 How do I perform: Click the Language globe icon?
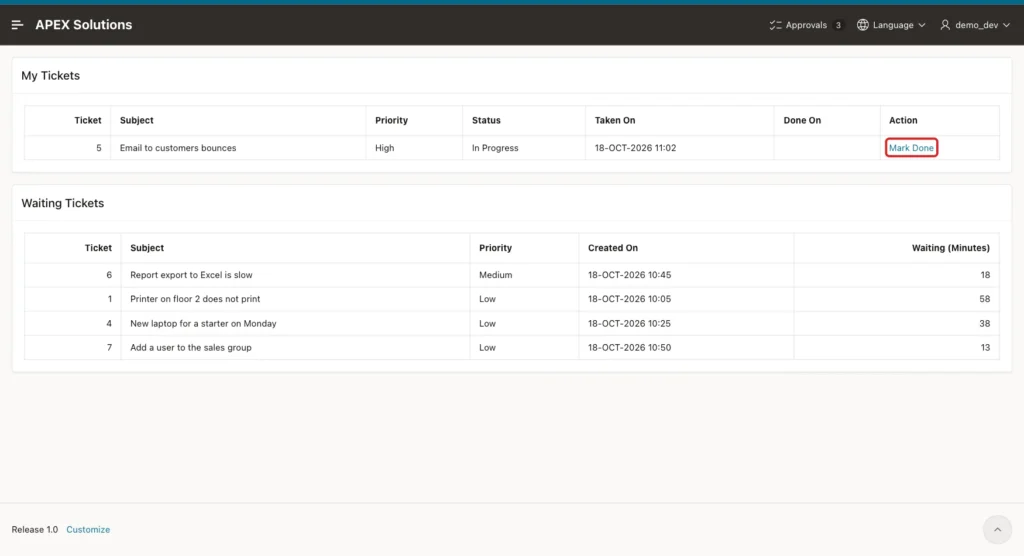point(863,25)
